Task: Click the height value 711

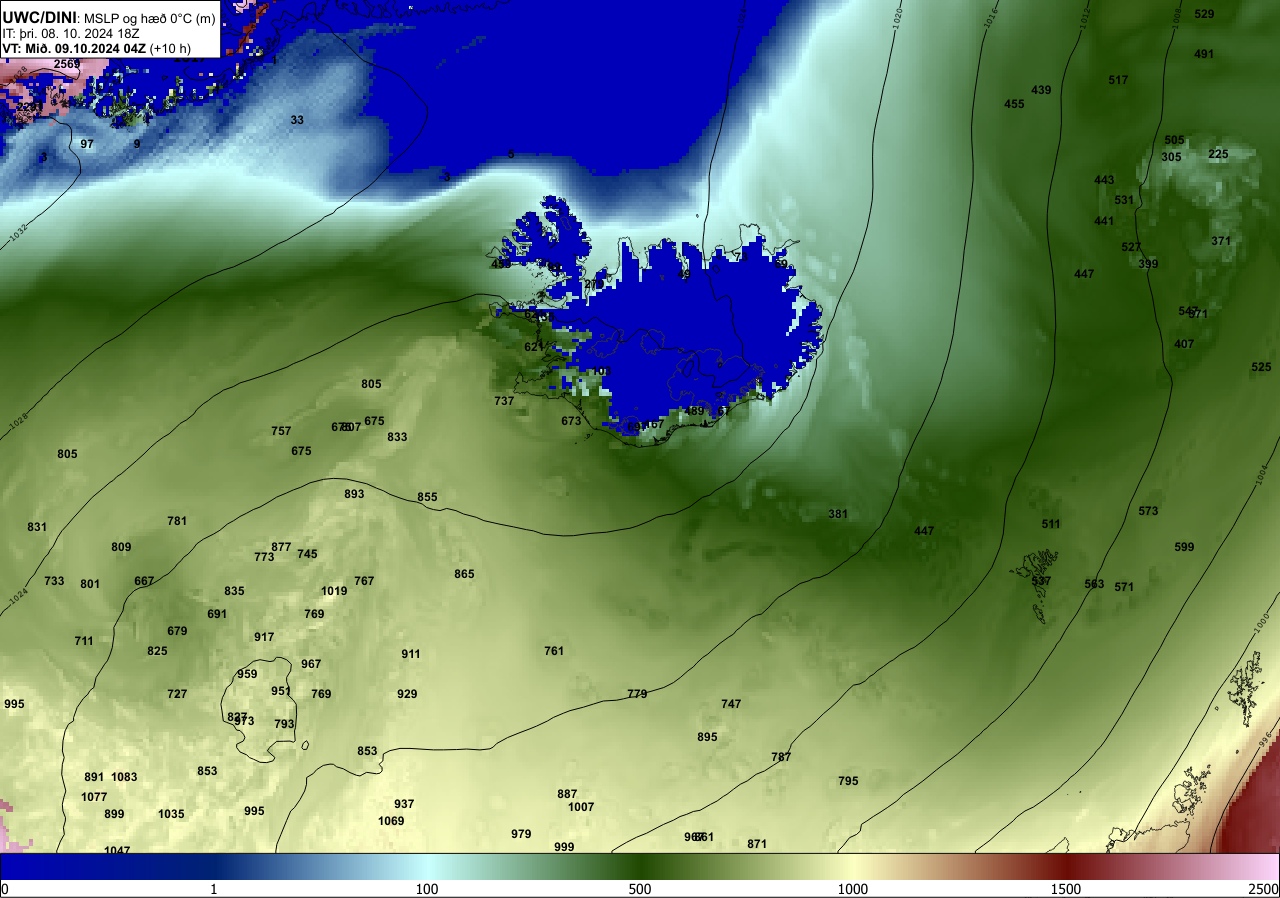Action: (84, 641)
